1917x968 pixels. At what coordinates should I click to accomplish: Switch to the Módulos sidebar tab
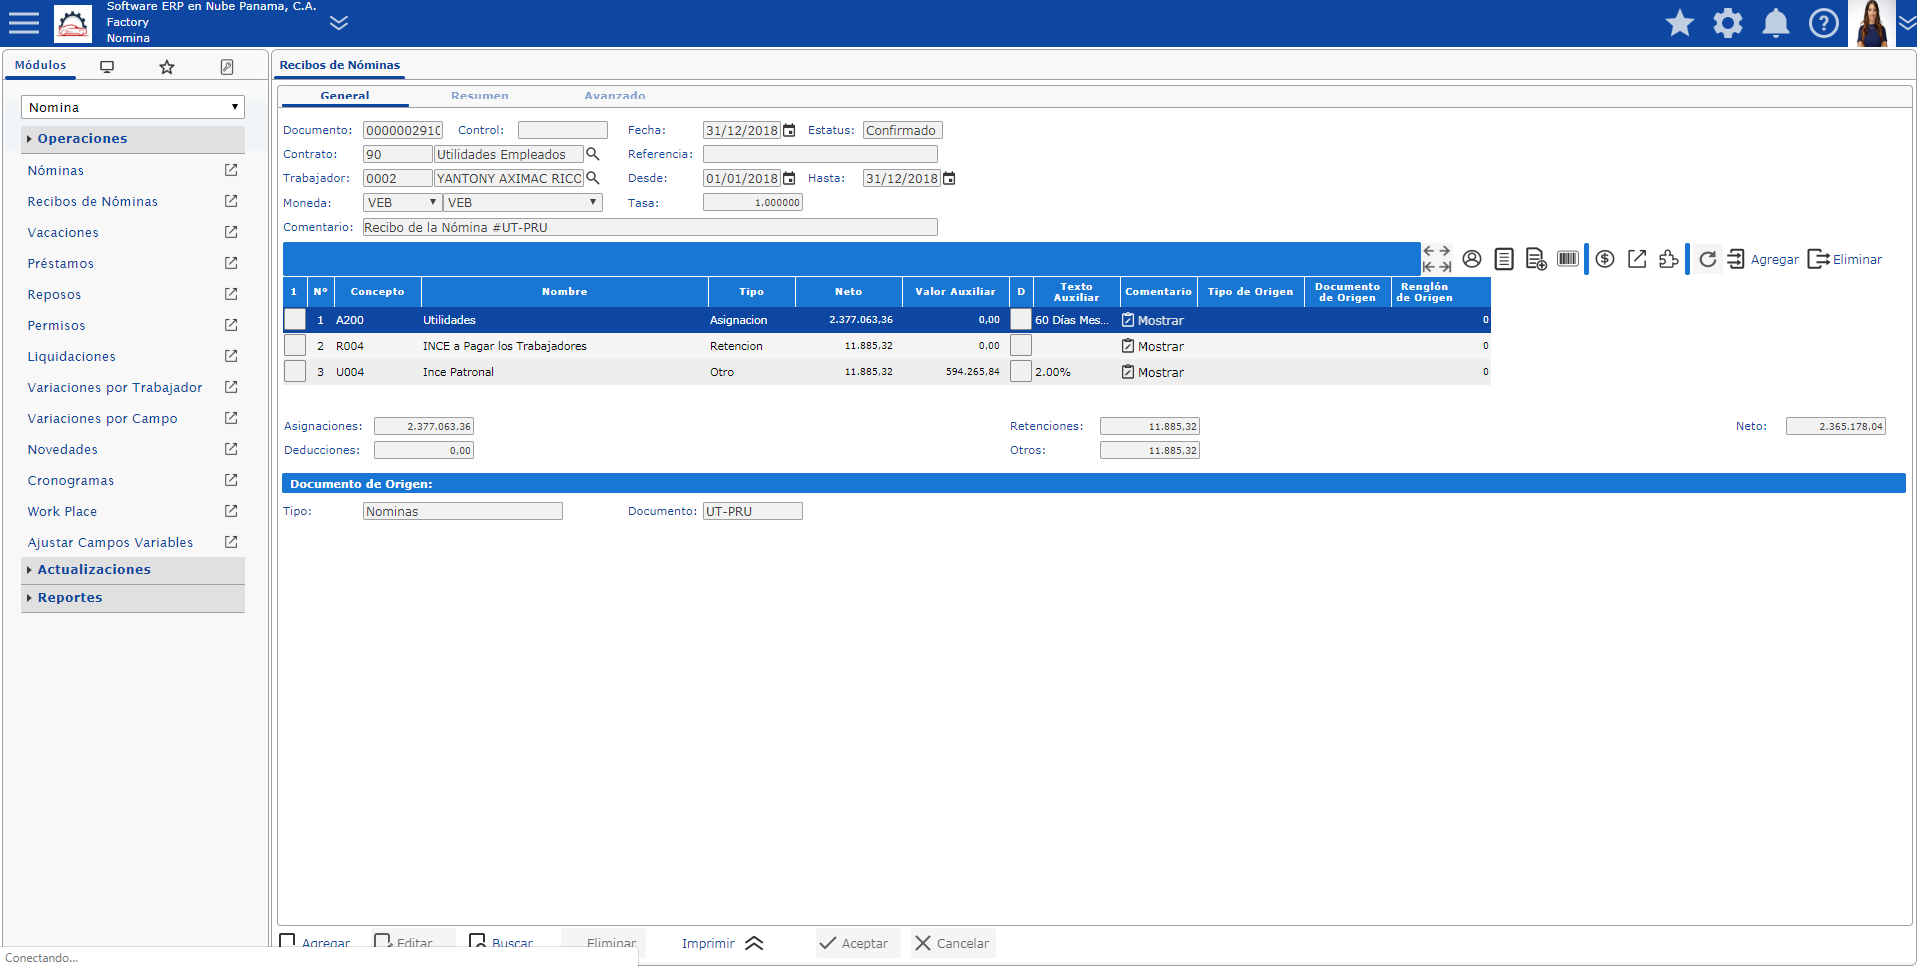coord(41,65)
